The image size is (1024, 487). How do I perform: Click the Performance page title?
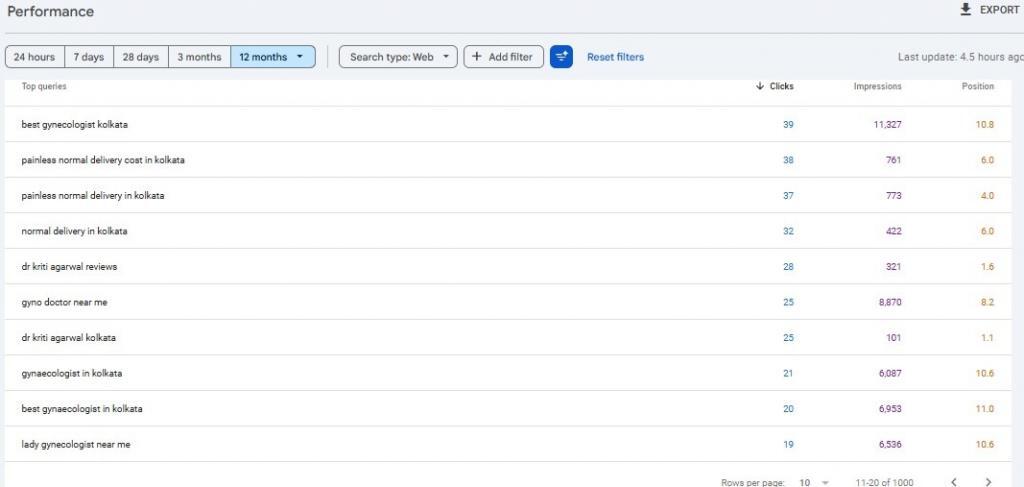click(x=50, y=11)
